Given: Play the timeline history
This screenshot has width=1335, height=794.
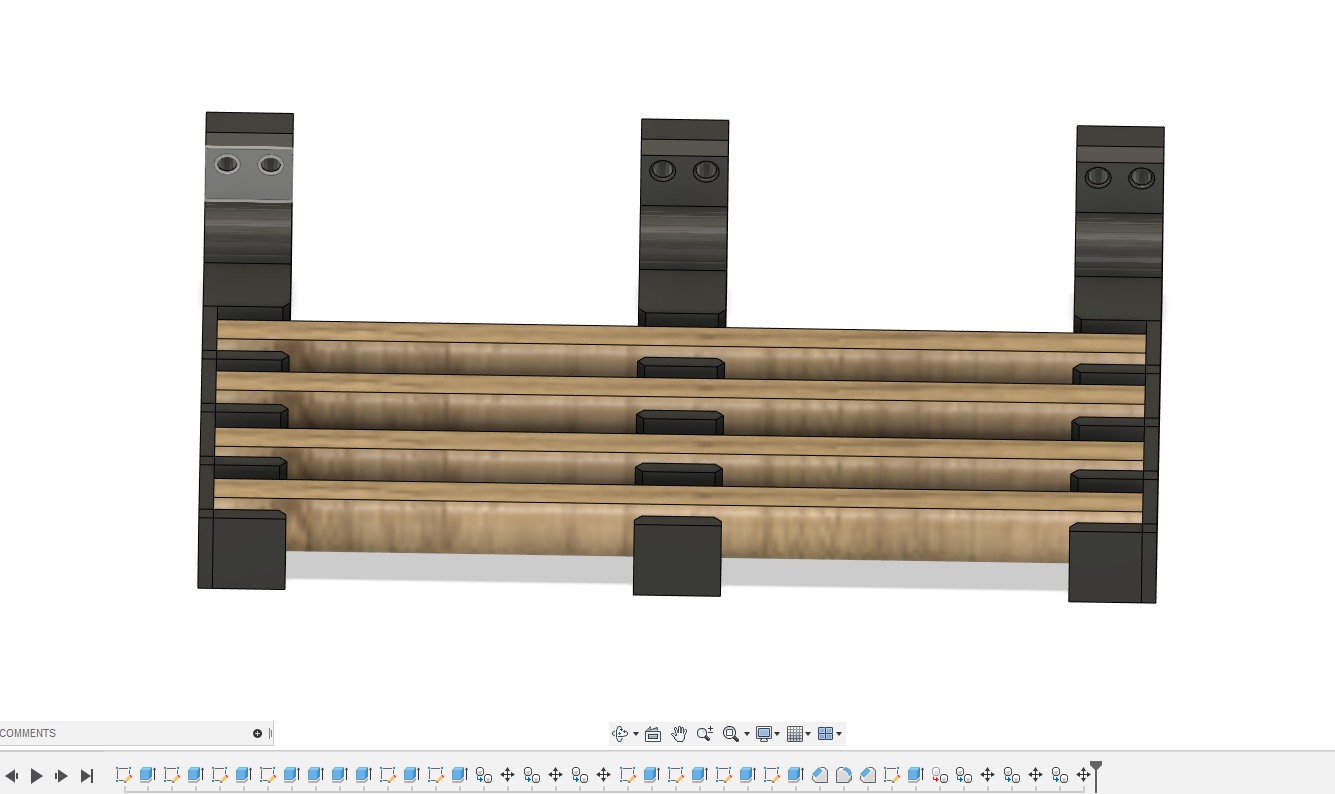Looking at the screenshot, I should pyautogui.click(x=37, y=776).
